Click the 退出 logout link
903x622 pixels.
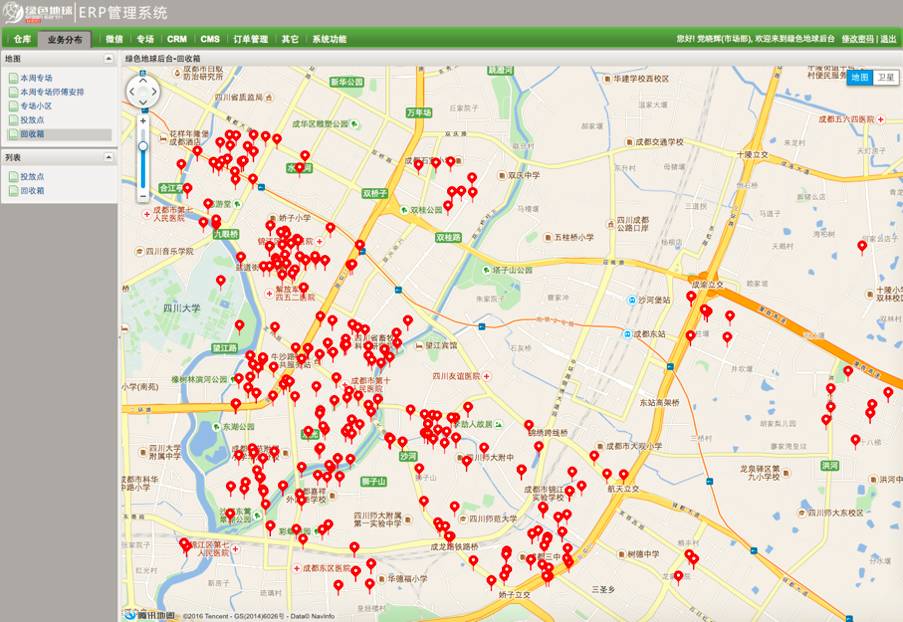pos(888,39)
